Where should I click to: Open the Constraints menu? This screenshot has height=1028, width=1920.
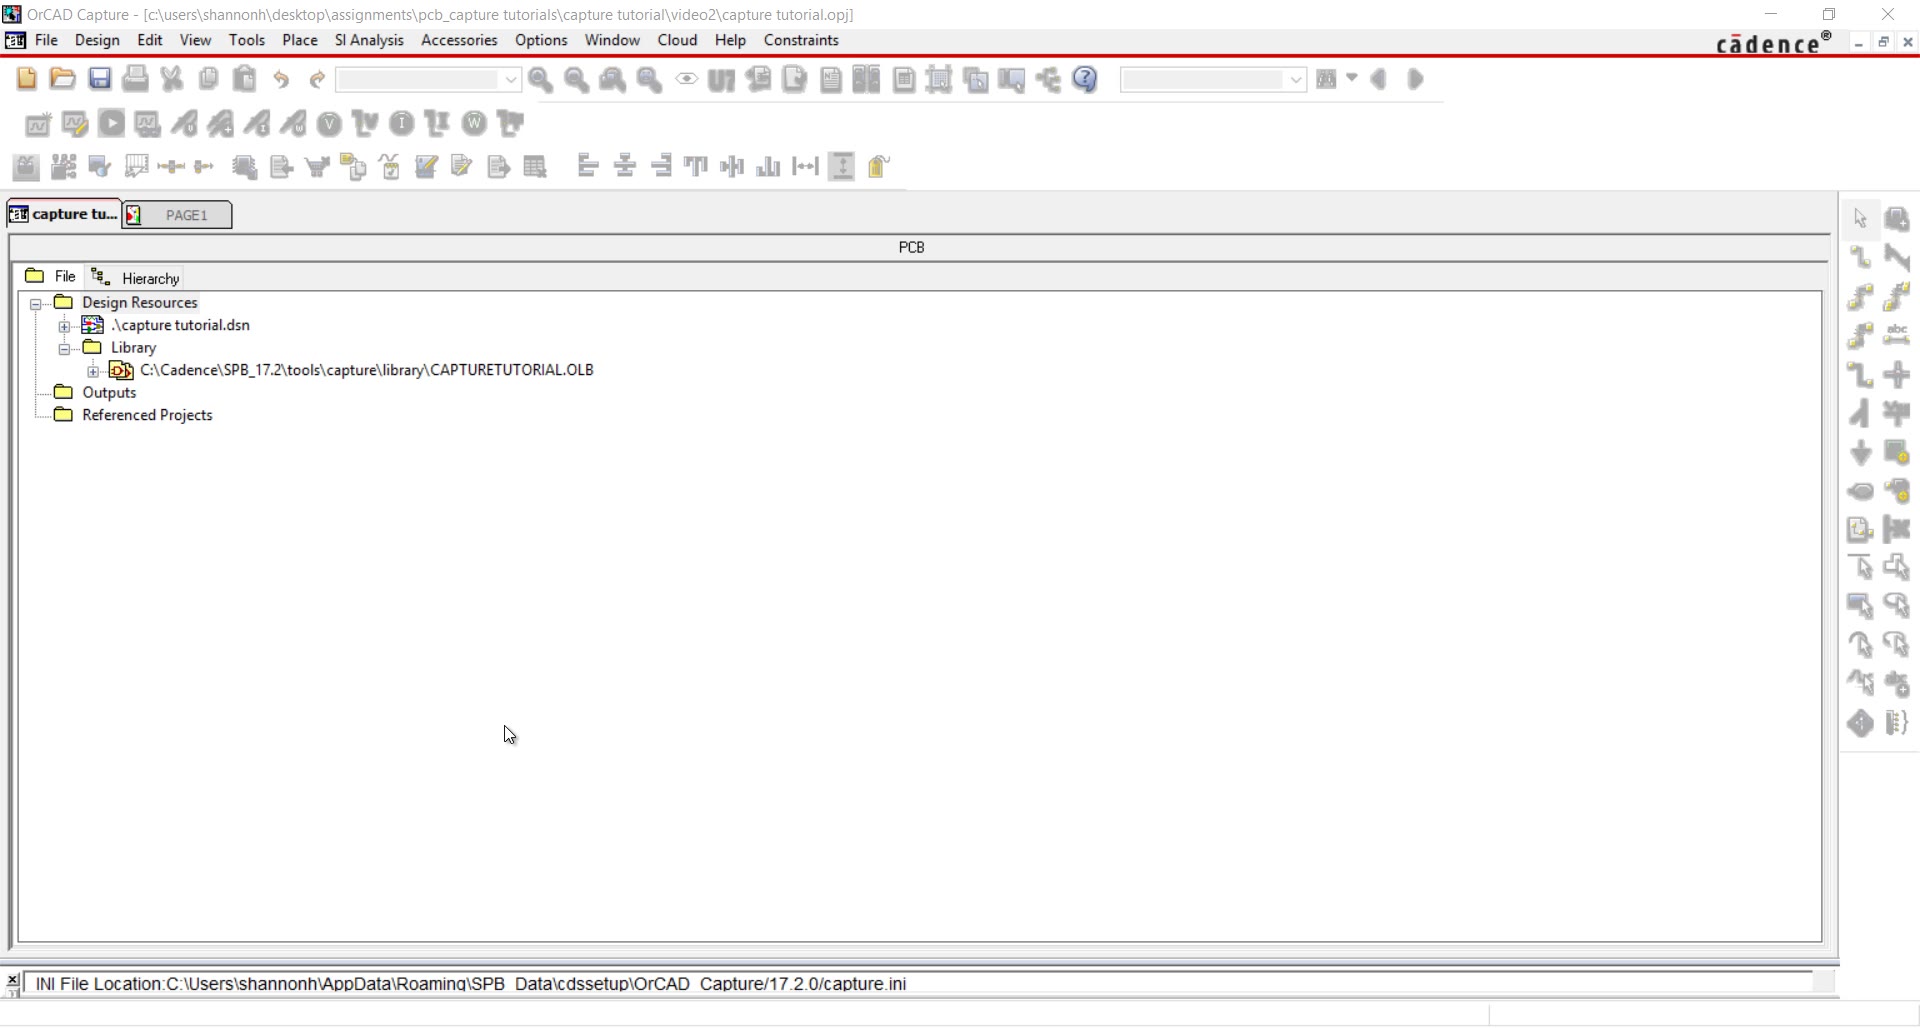tap(801, 40)
